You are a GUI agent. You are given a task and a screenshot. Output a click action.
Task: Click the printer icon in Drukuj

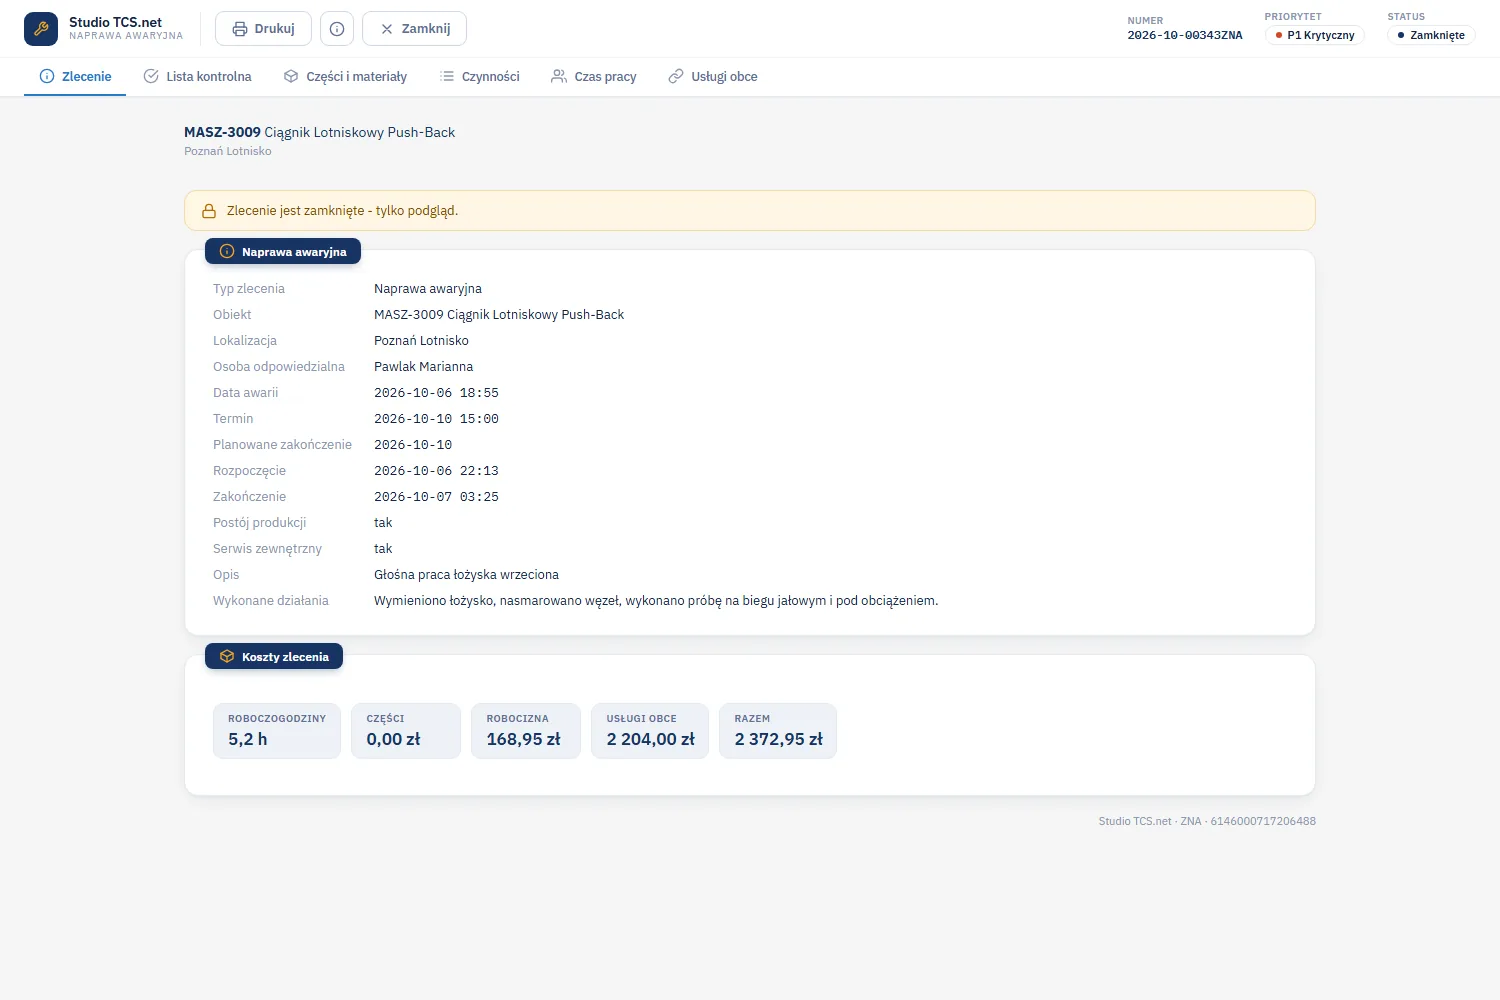tap(240, 29)
